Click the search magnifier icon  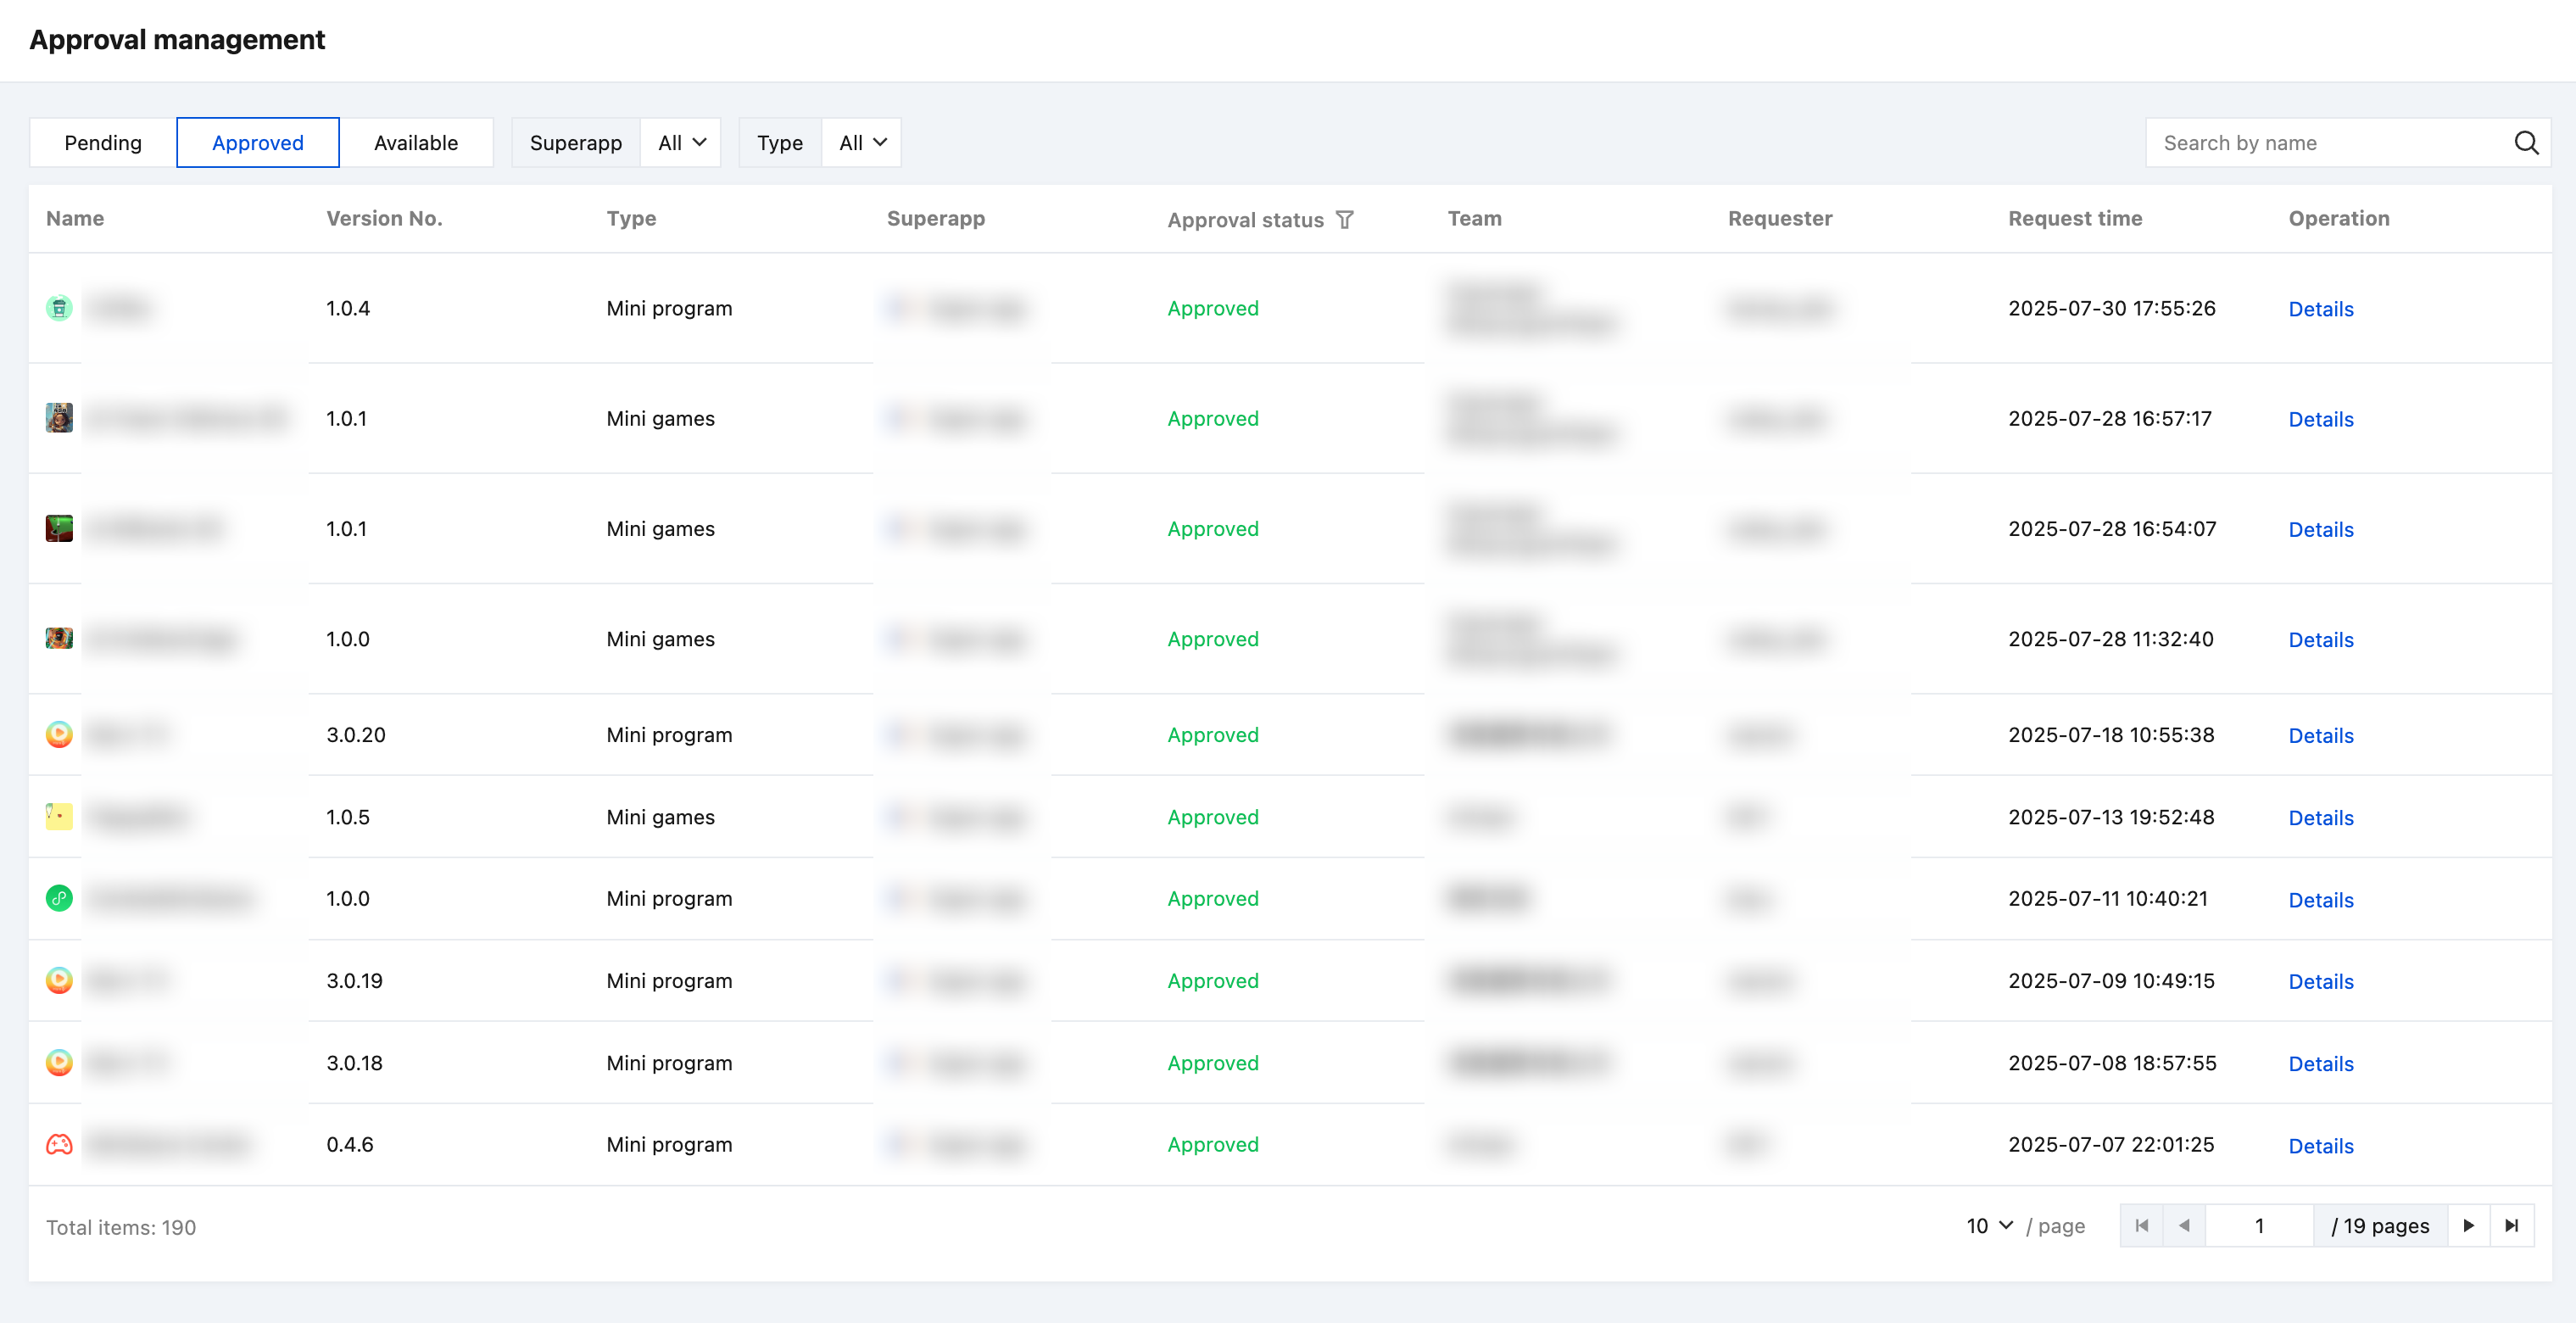pyautogui.click(x=2525, y=143)
